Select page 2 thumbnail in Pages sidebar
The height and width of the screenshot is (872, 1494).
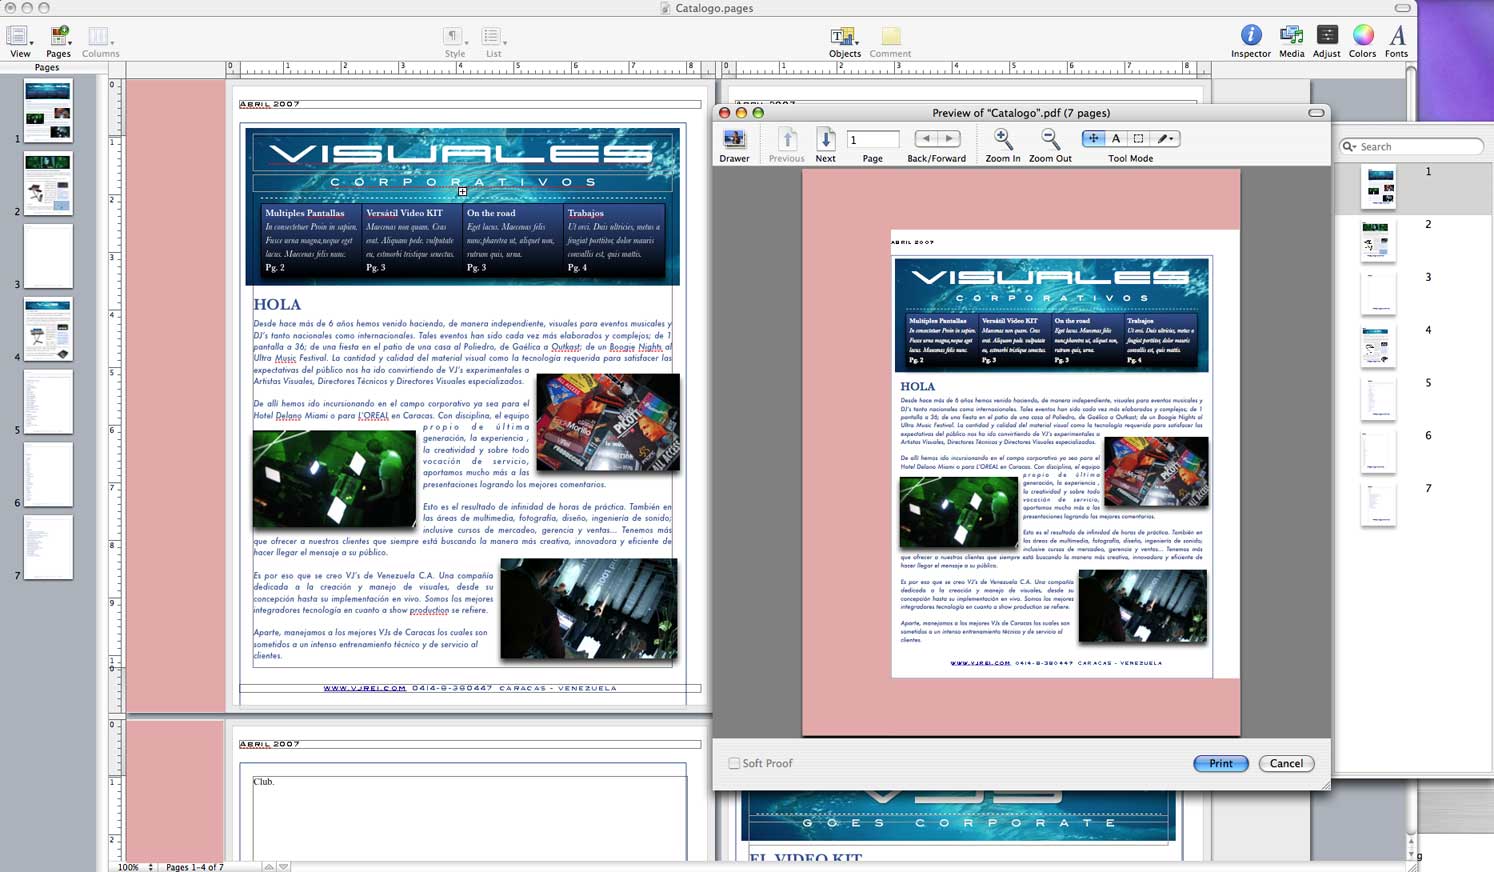[x=48, y=183]
